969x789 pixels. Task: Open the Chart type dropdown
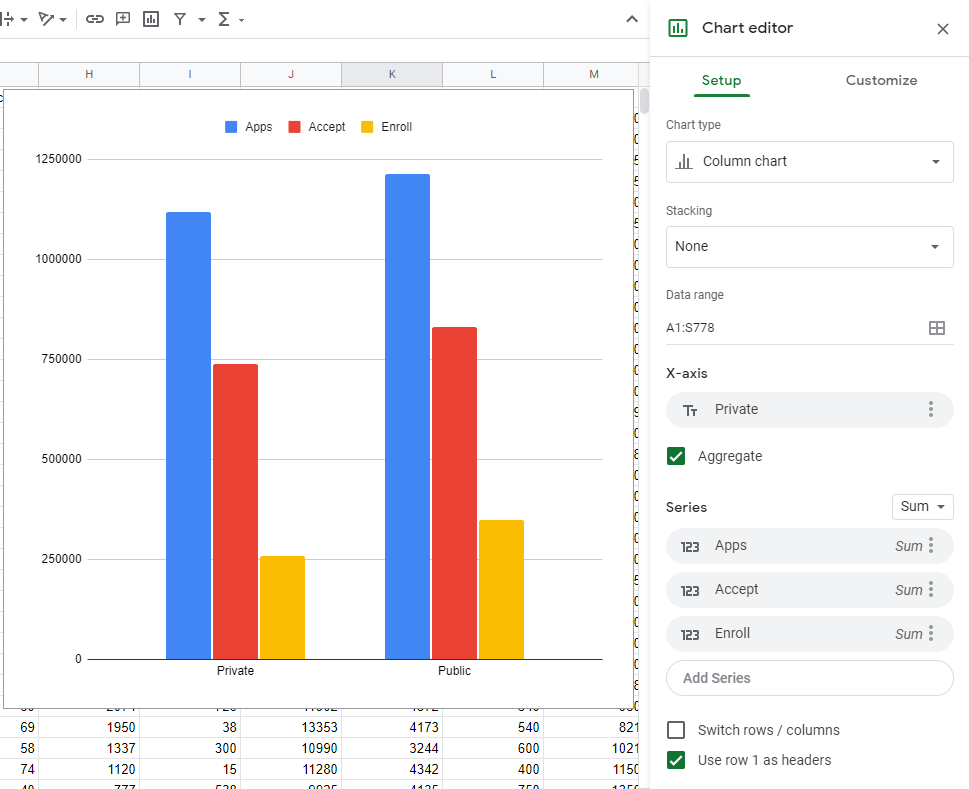coord(809,161)
